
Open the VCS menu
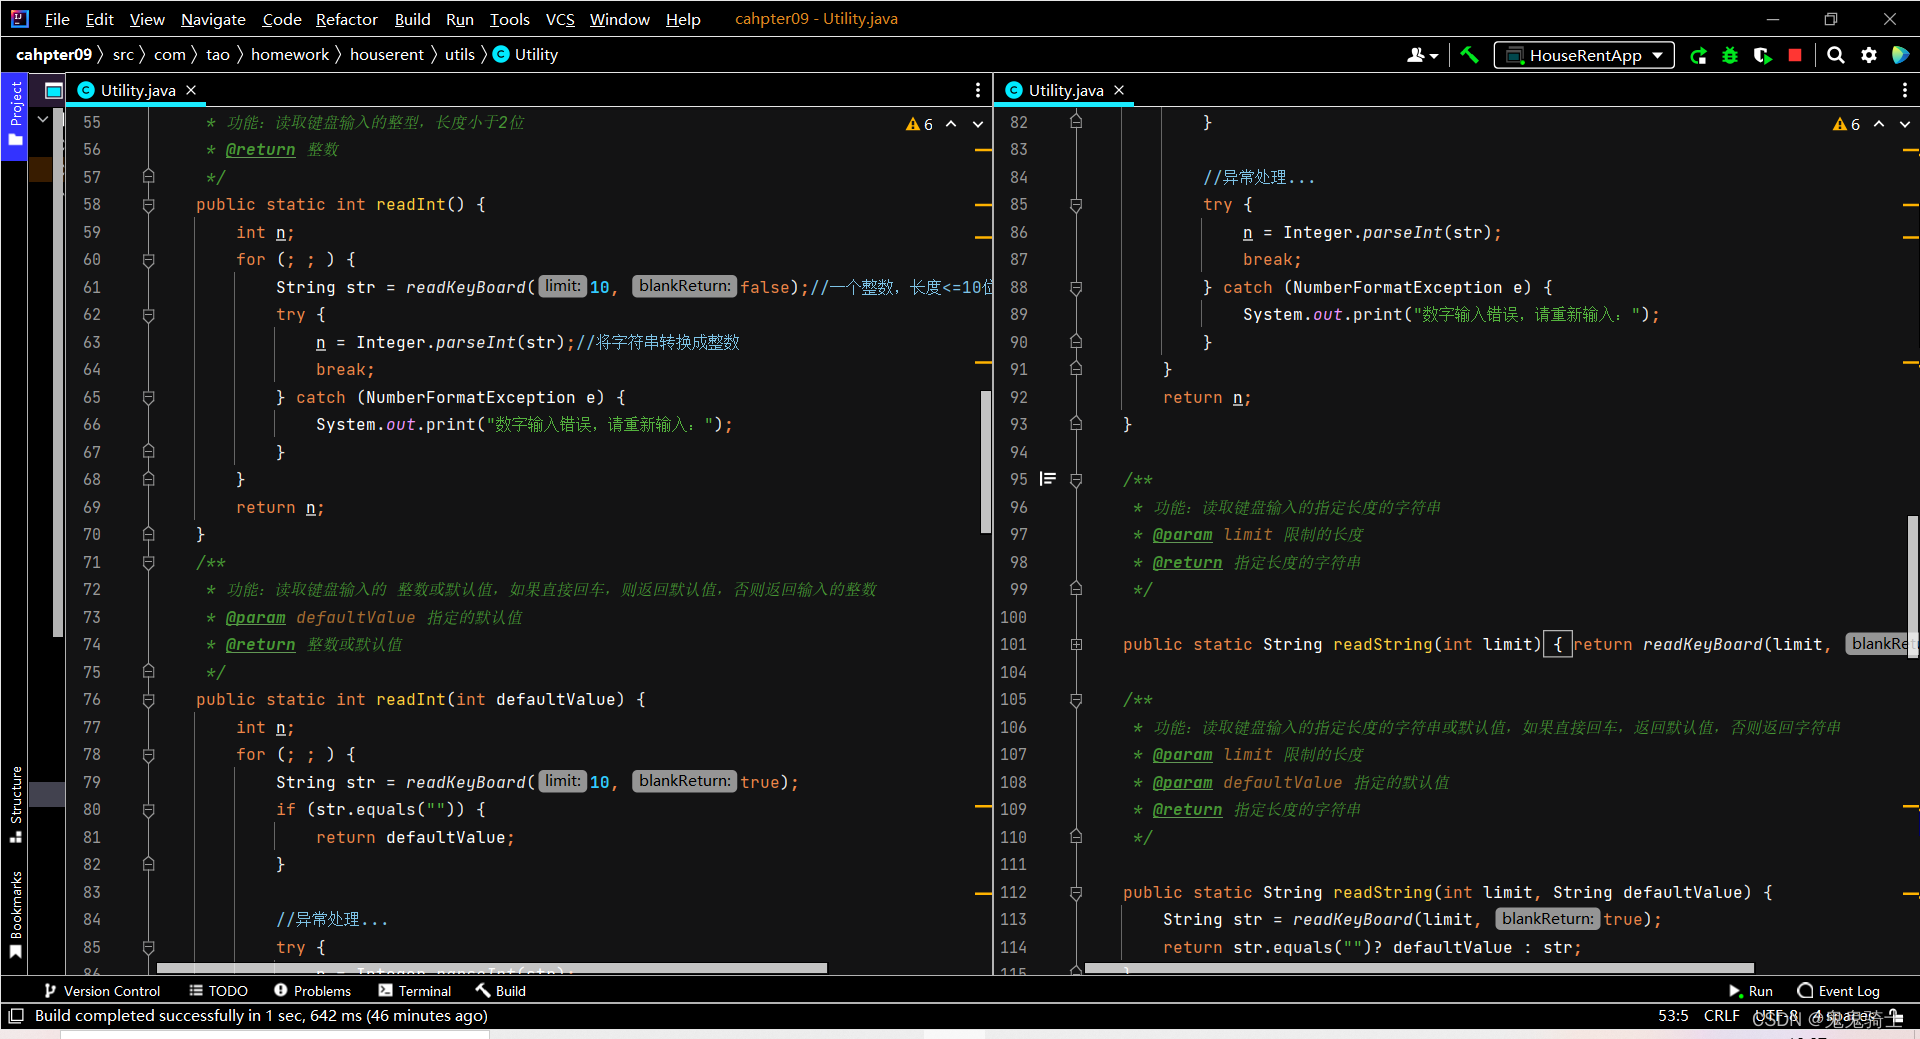(x=560, y=19)
